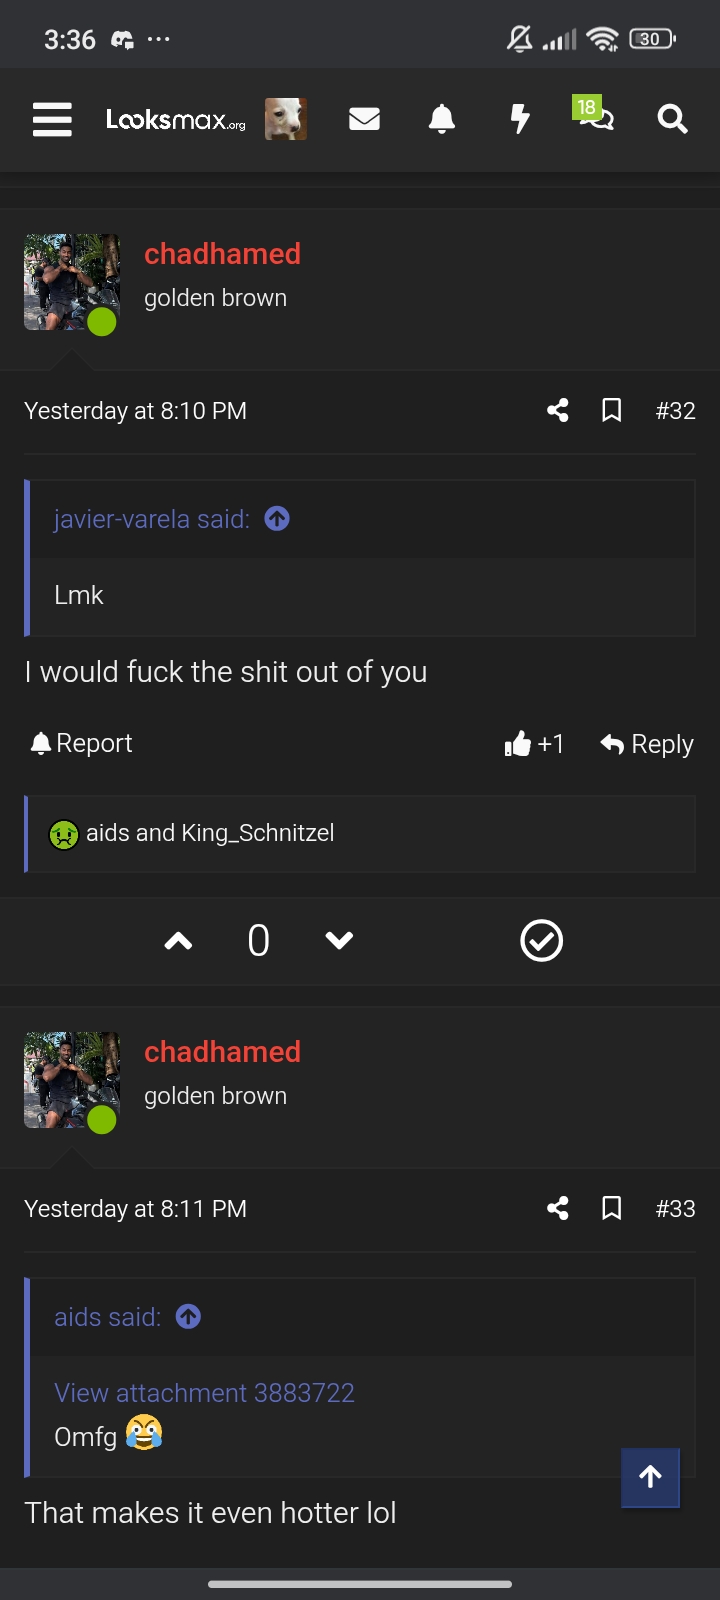Open the search magnifier icon
The image size is (720, 1600).
[672, 120]
